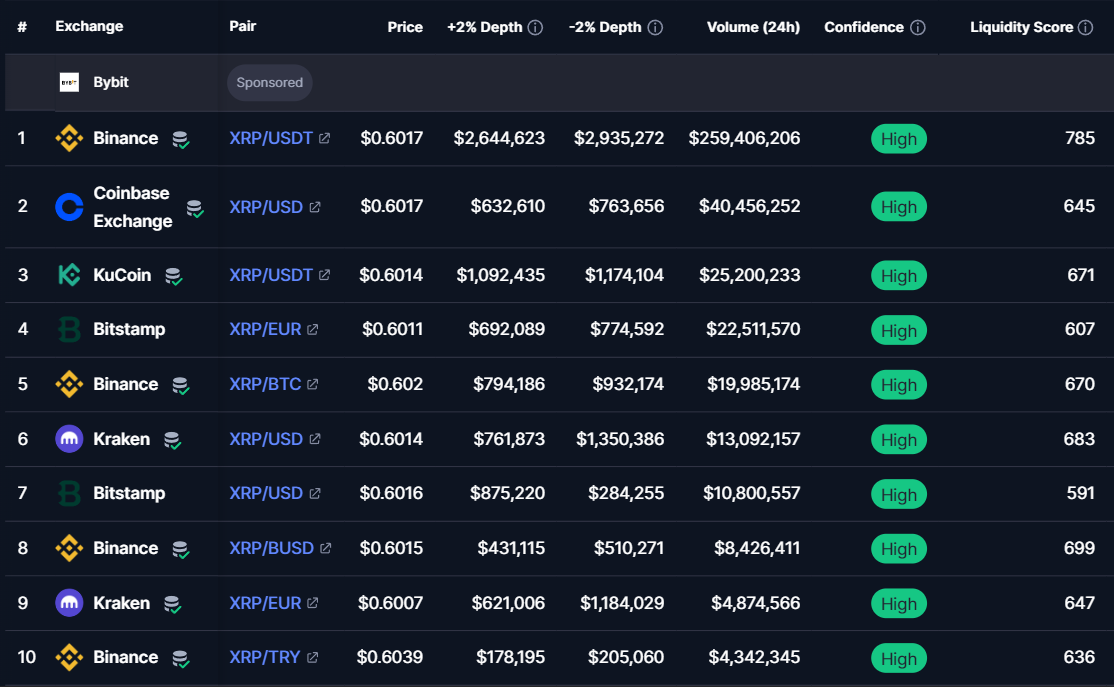Click the $259,406,206 volume value
1114x687 pixels.
pos(744,138)
